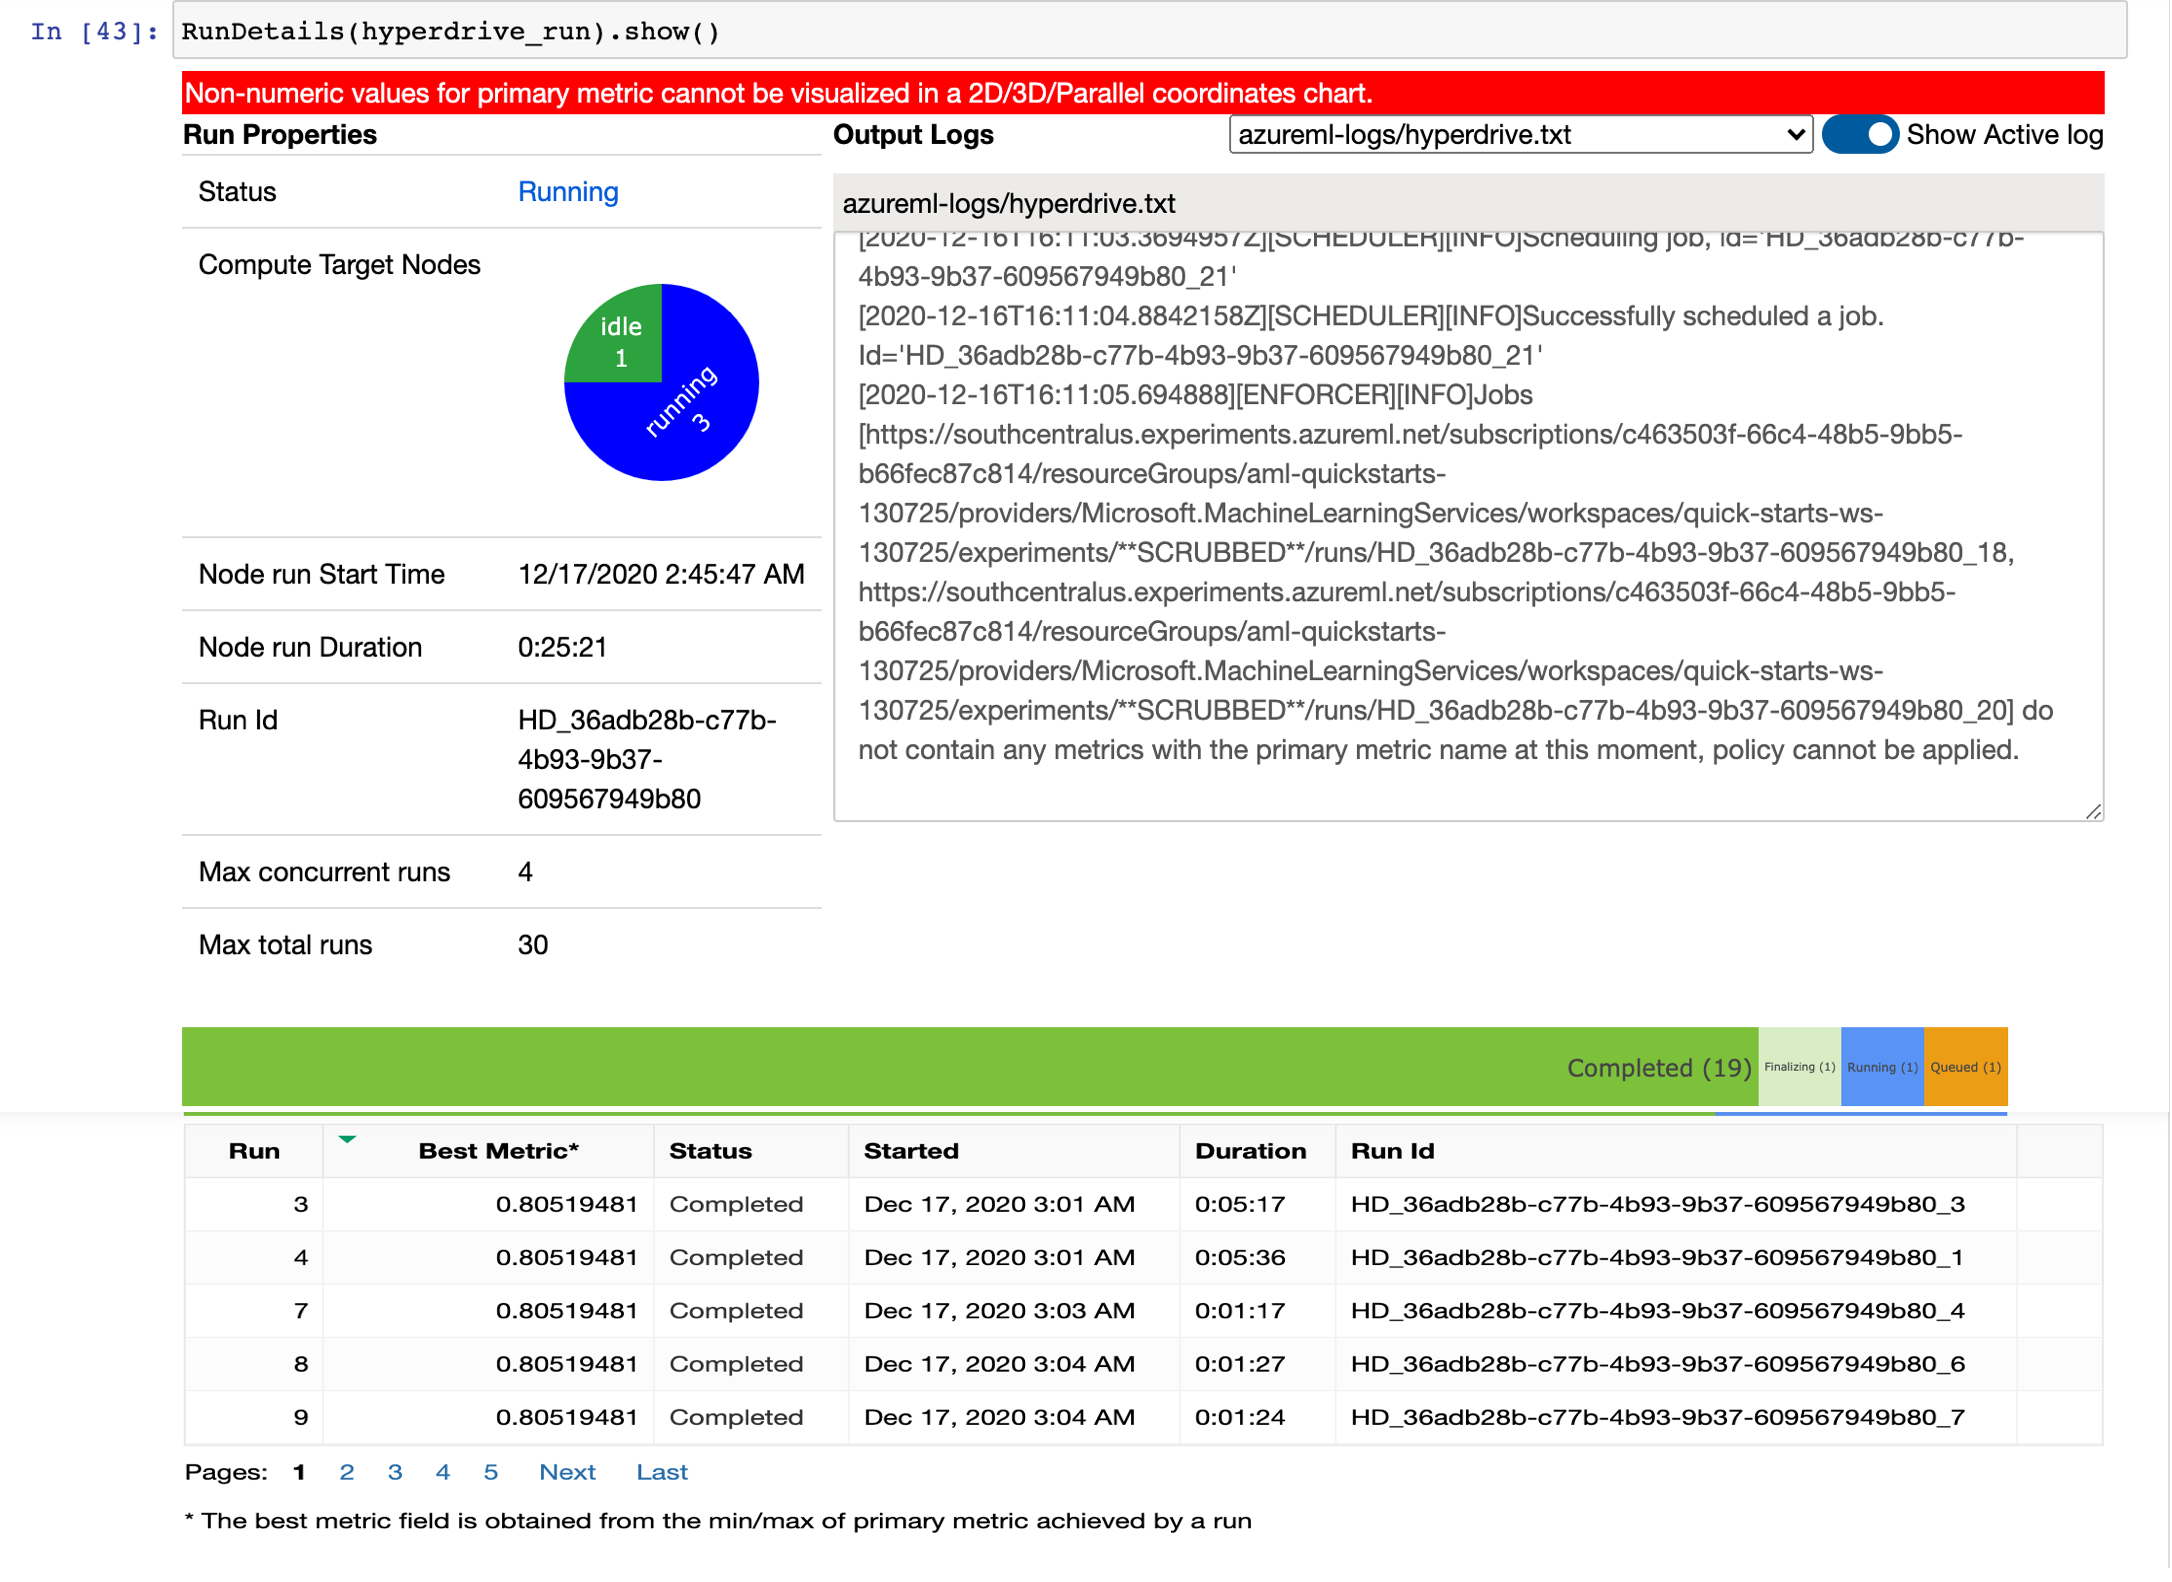Select the Running (1) progress segment
This screenshot has width=2172, height=1582.
tap(1882, 1067)
